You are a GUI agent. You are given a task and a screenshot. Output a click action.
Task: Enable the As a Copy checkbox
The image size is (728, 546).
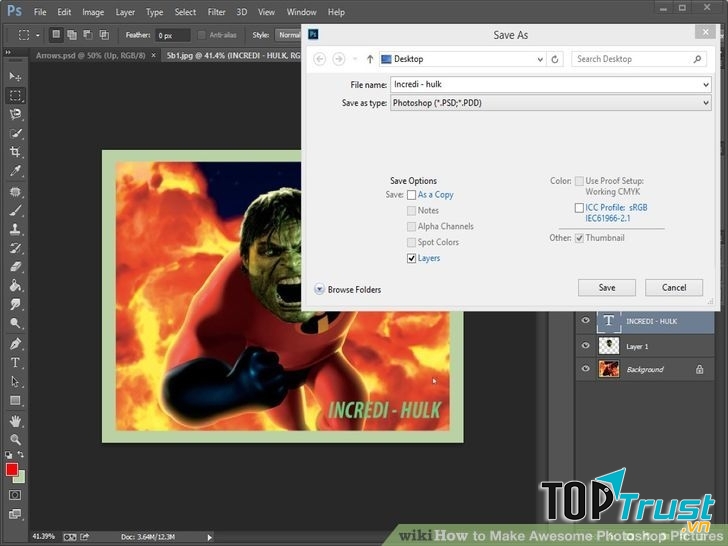click(x=411, y=195)
